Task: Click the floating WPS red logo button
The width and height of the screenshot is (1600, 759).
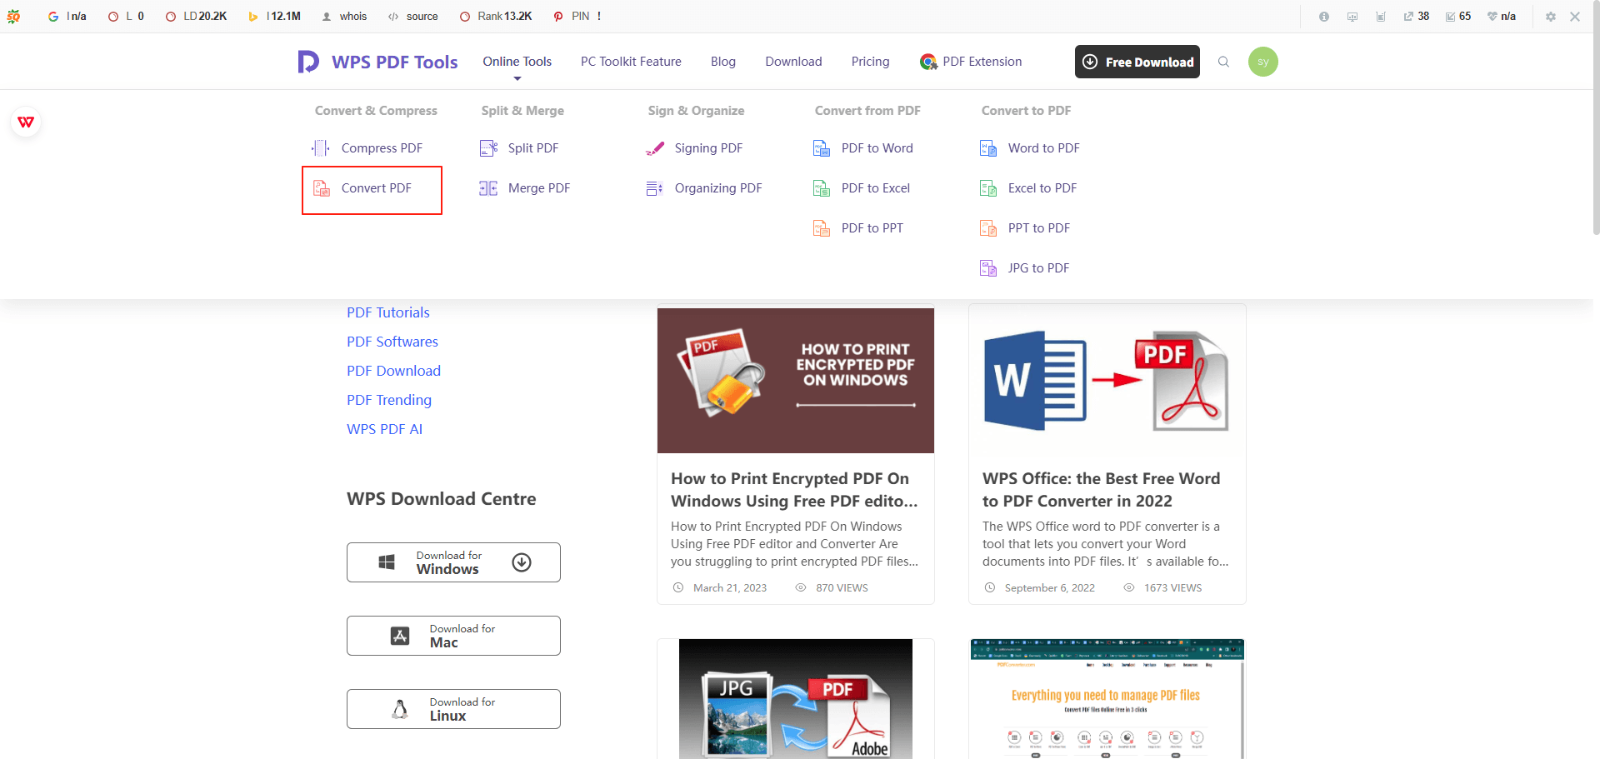Action: point(26,122)
